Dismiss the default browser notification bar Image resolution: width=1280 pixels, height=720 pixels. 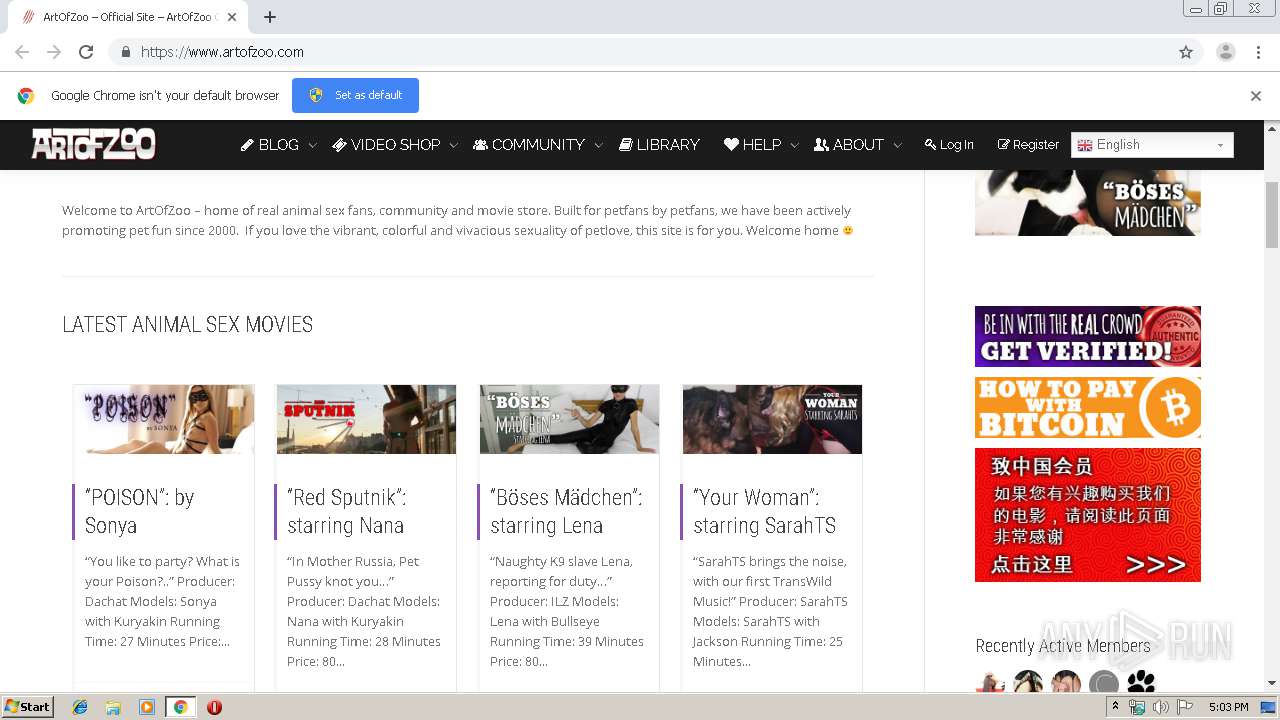[x=1256, y=96]
